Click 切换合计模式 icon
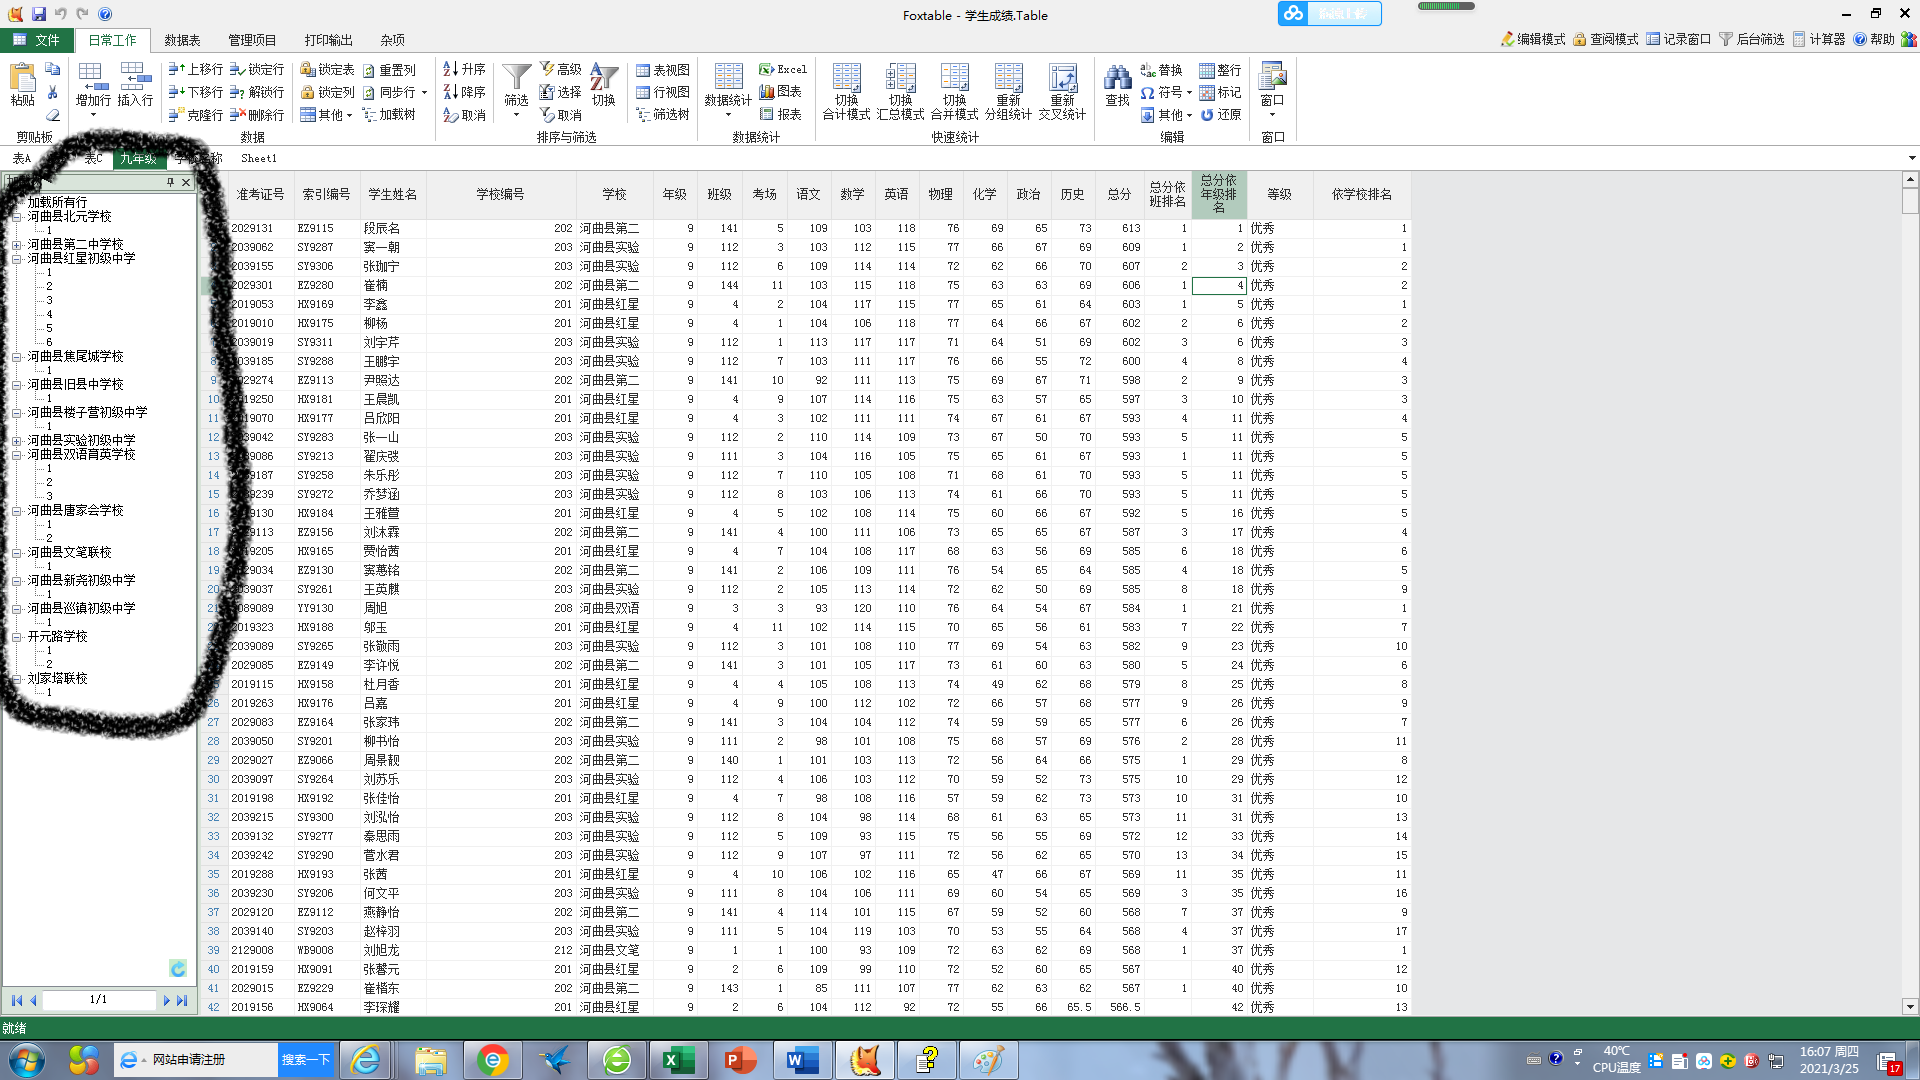The height and width of the screenshot is (1080, 1920). click(846, 91)
